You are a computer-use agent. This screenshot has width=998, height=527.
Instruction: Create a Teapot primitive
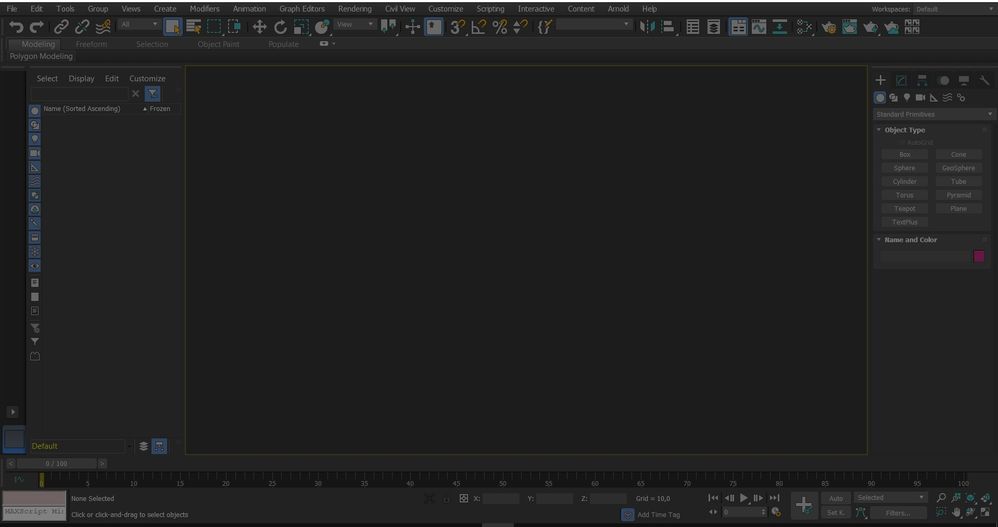[904, 209]
